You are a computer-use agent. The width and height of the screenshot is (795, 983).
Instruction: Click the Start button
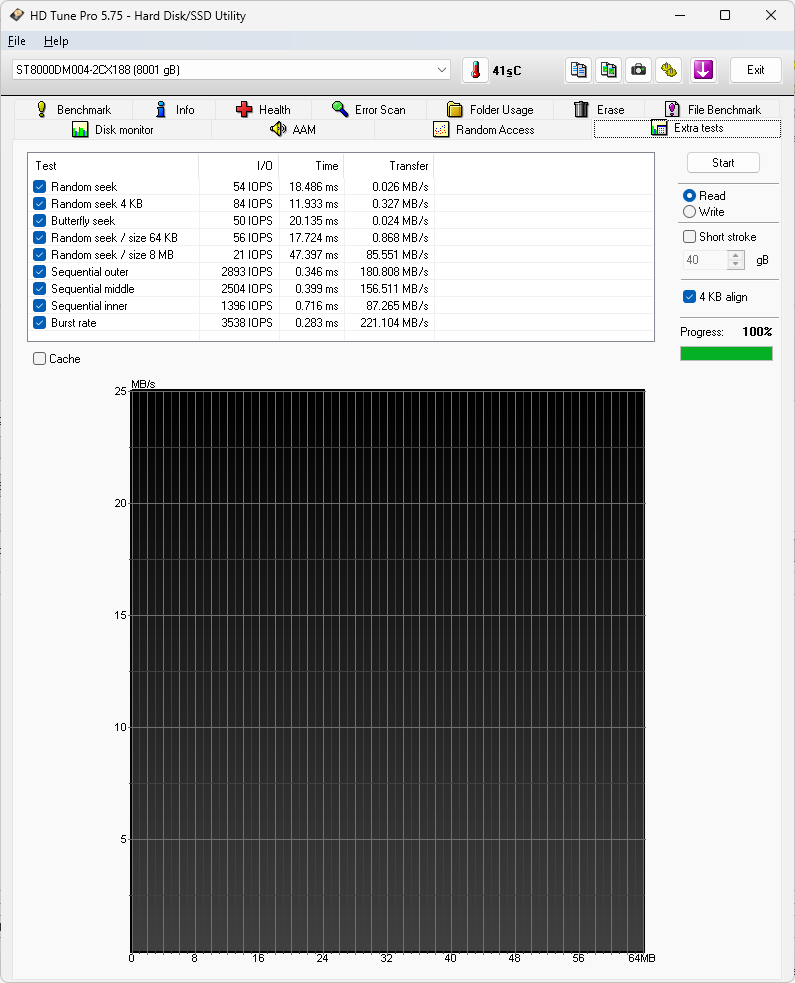click(723, 163)
